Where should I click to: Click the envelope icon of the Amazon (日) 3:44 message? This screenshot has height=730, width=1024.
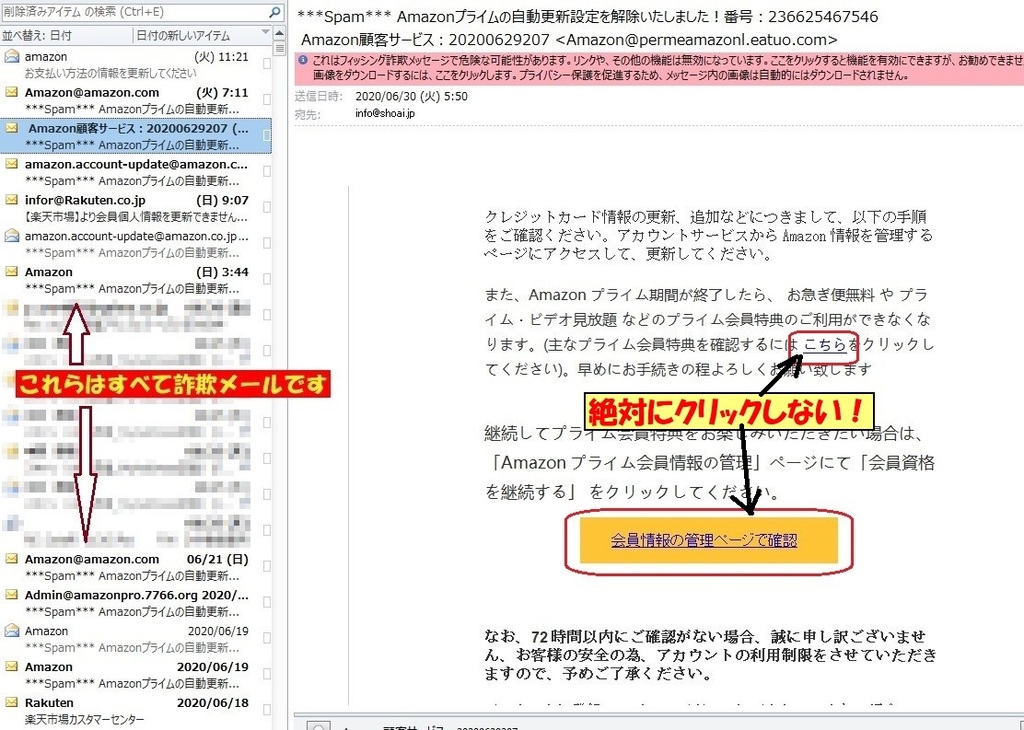point(11,272)
